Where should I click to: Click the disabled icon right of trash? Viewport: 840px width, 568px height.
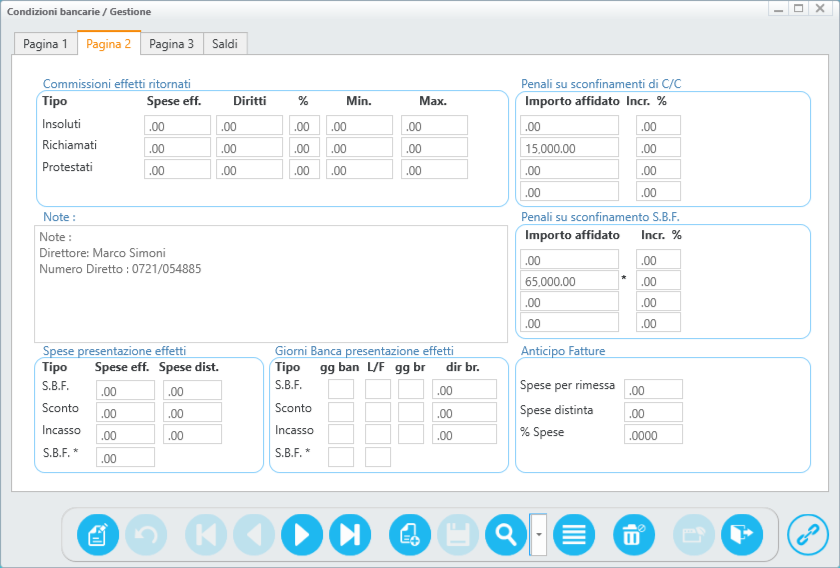694,534
